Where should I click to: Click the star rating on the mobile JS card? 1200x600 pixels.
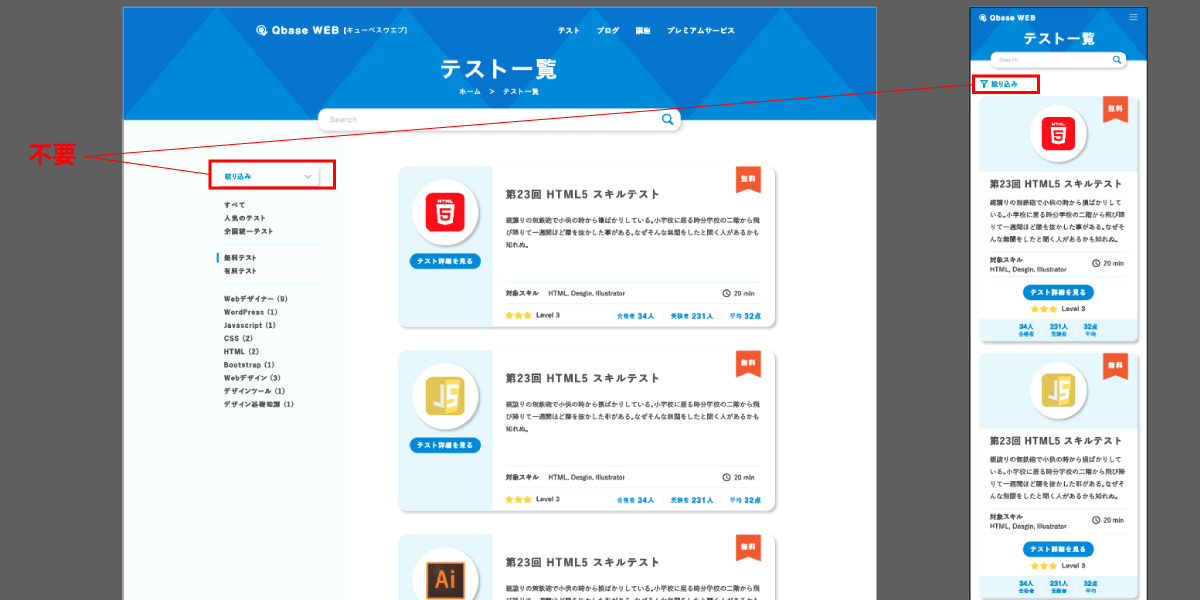(1045, 566)
